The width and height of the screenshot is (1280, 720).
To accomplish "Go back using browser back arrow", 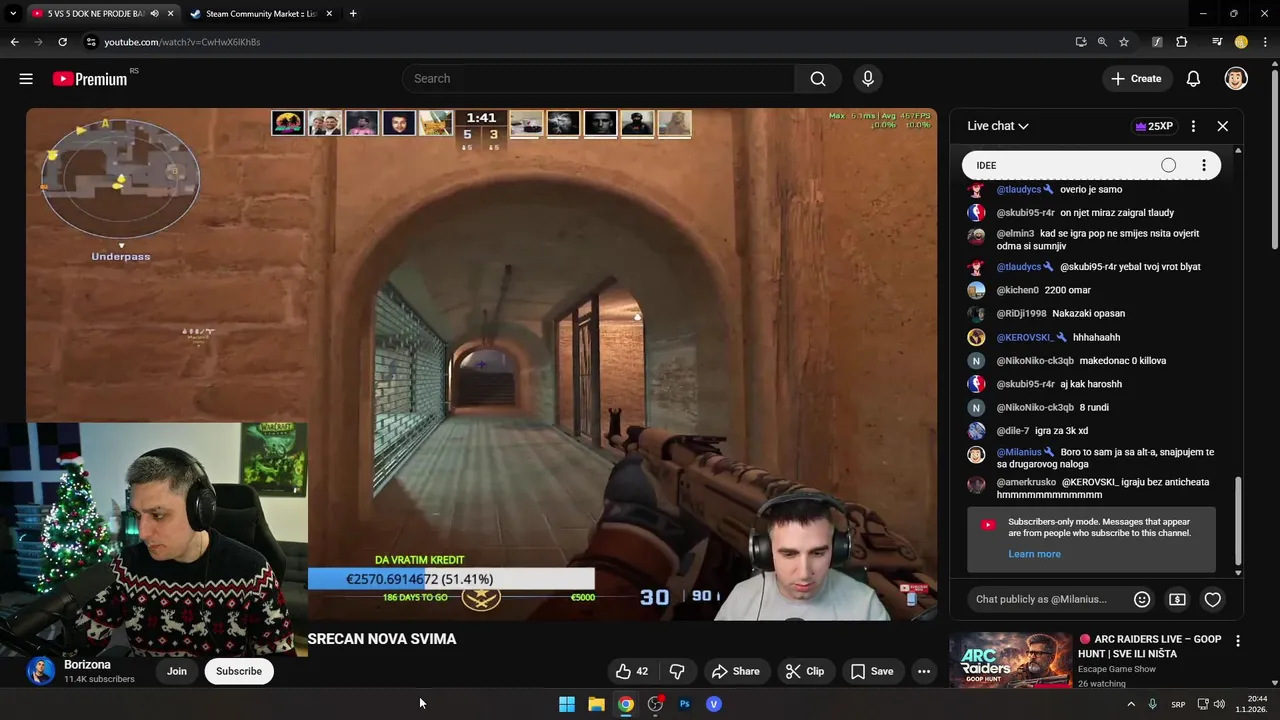I will click(x=14, y=42).
